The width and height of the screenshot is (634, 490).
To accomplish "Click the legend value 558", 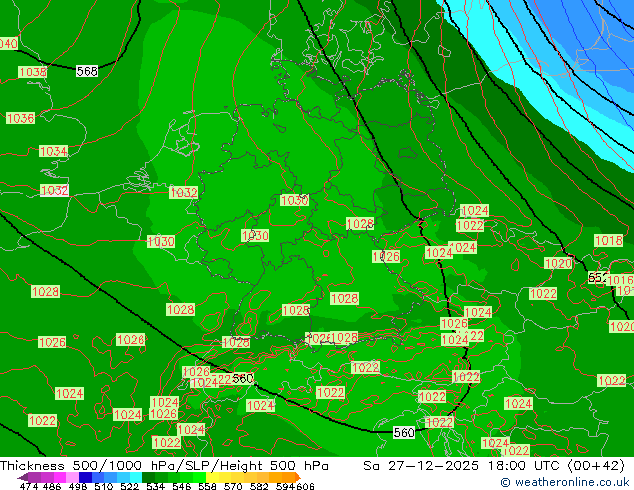I will 207,486.
